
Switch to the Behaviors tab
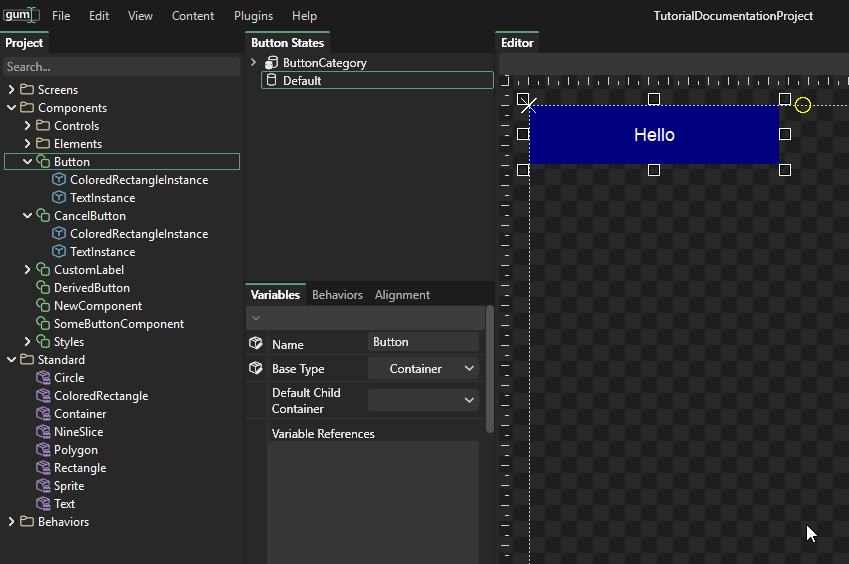(x=337, y=295)
